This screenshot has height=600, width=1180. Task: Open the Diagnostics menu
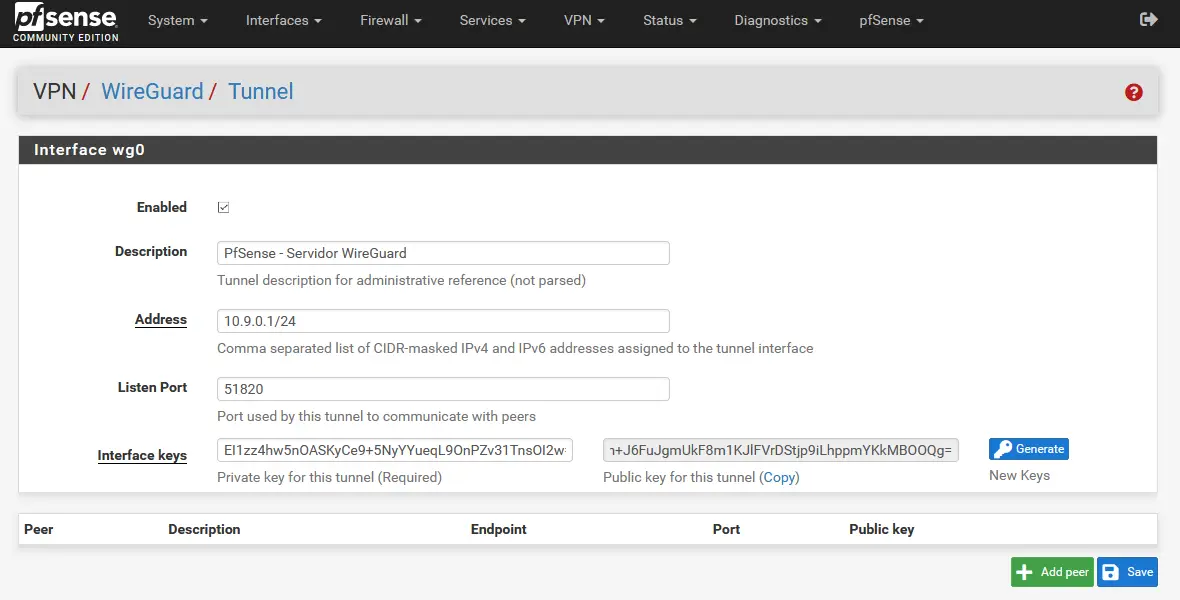[778, 20]
